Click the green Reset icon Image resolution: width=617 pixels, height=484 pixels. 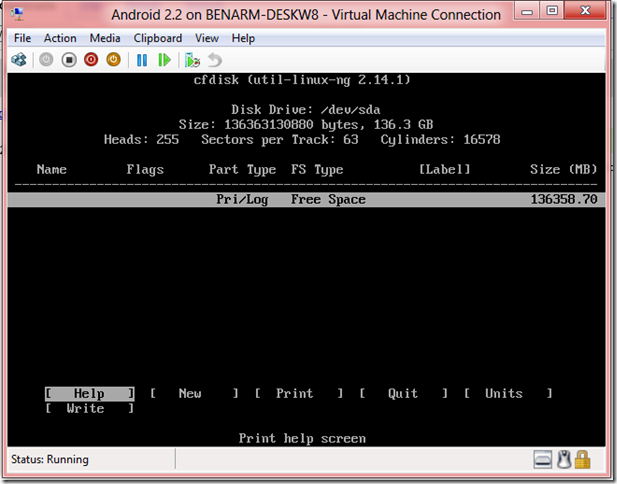click(x=164, y=60)
